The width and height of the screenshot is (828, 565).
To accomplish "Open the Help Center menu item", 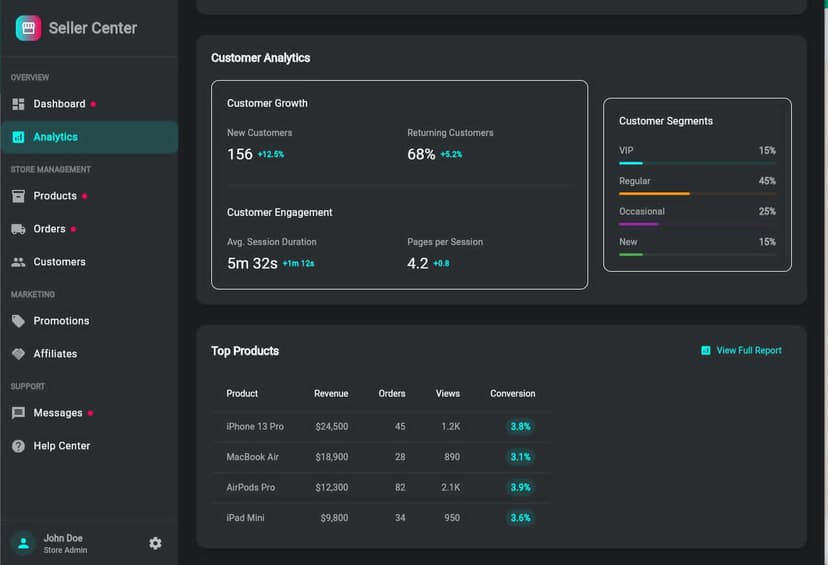I will [61, 446].
